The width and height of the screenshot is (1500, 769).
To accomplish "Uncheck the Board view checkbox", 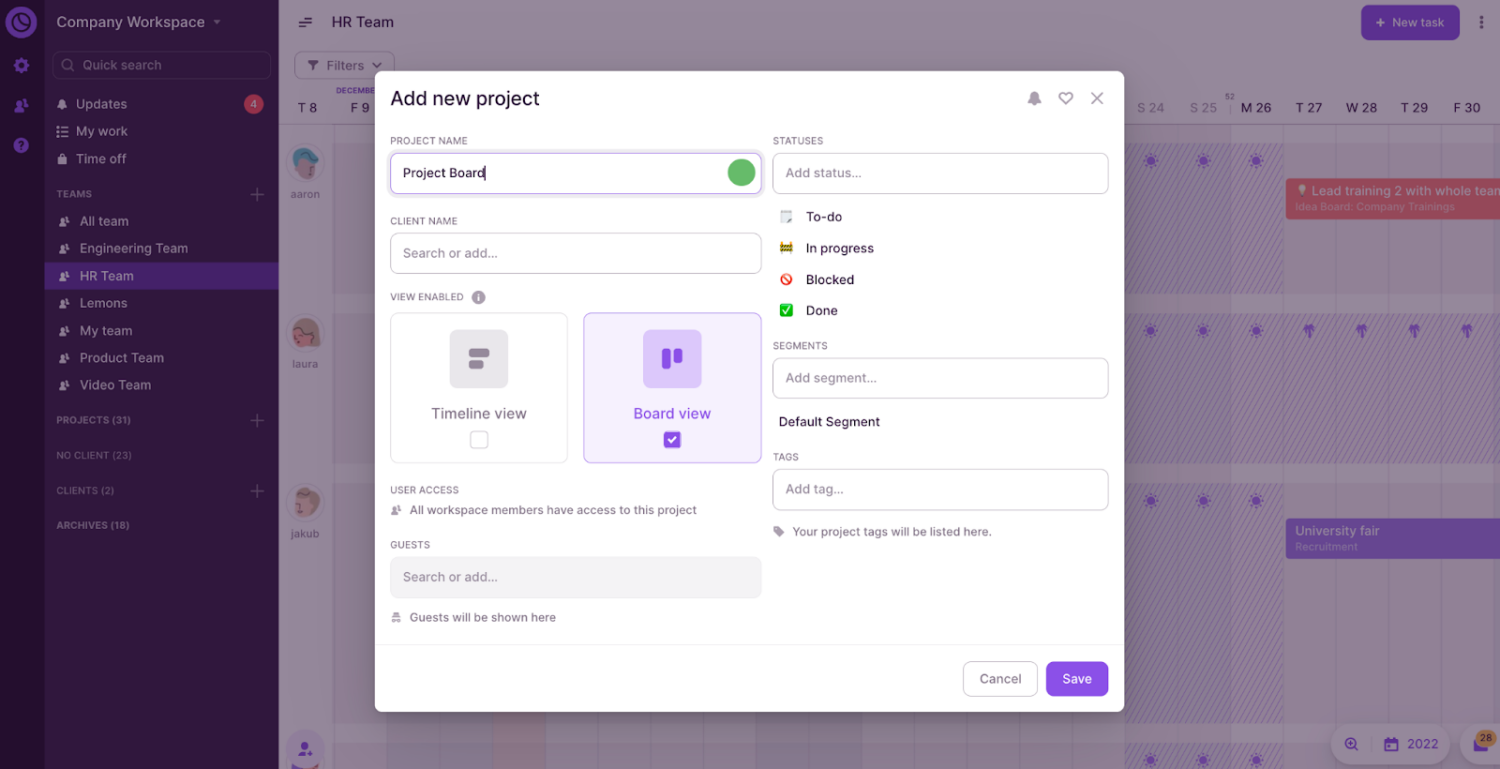I will (x=672, y=440).
